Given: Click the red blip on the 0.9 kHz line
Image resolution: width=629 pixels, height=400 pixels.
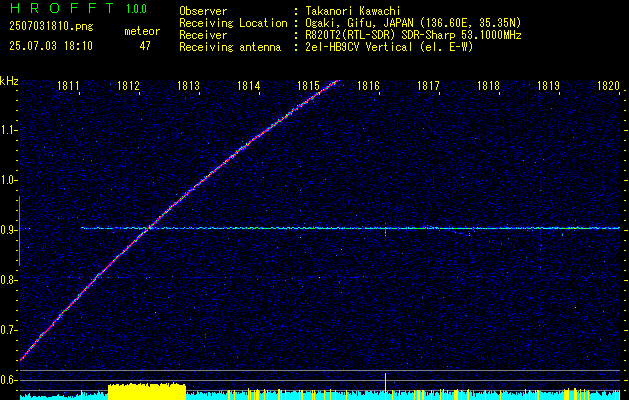Looking at the screenshot, I should (386, 230).
